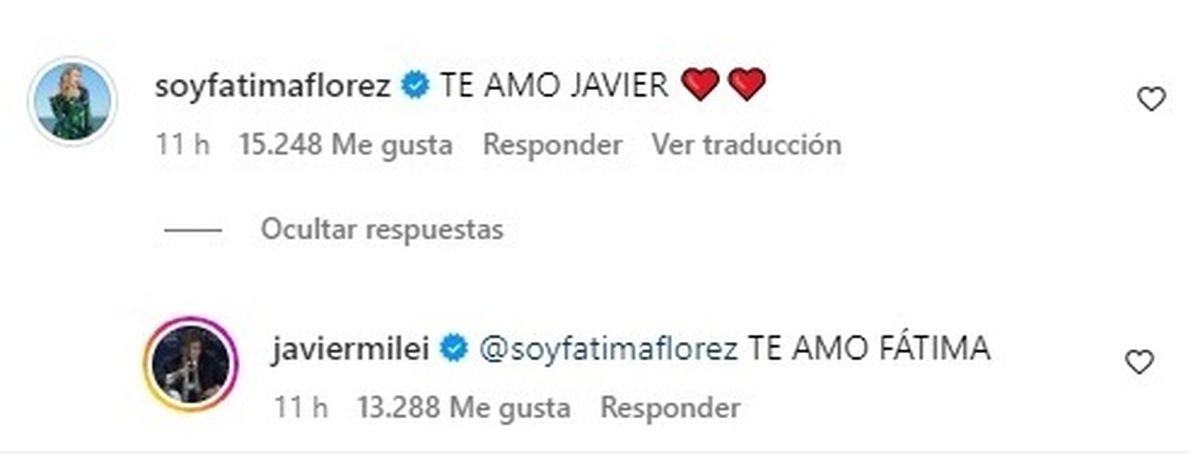View the 13.288 Me gusta likes list

tap(464, 408)
